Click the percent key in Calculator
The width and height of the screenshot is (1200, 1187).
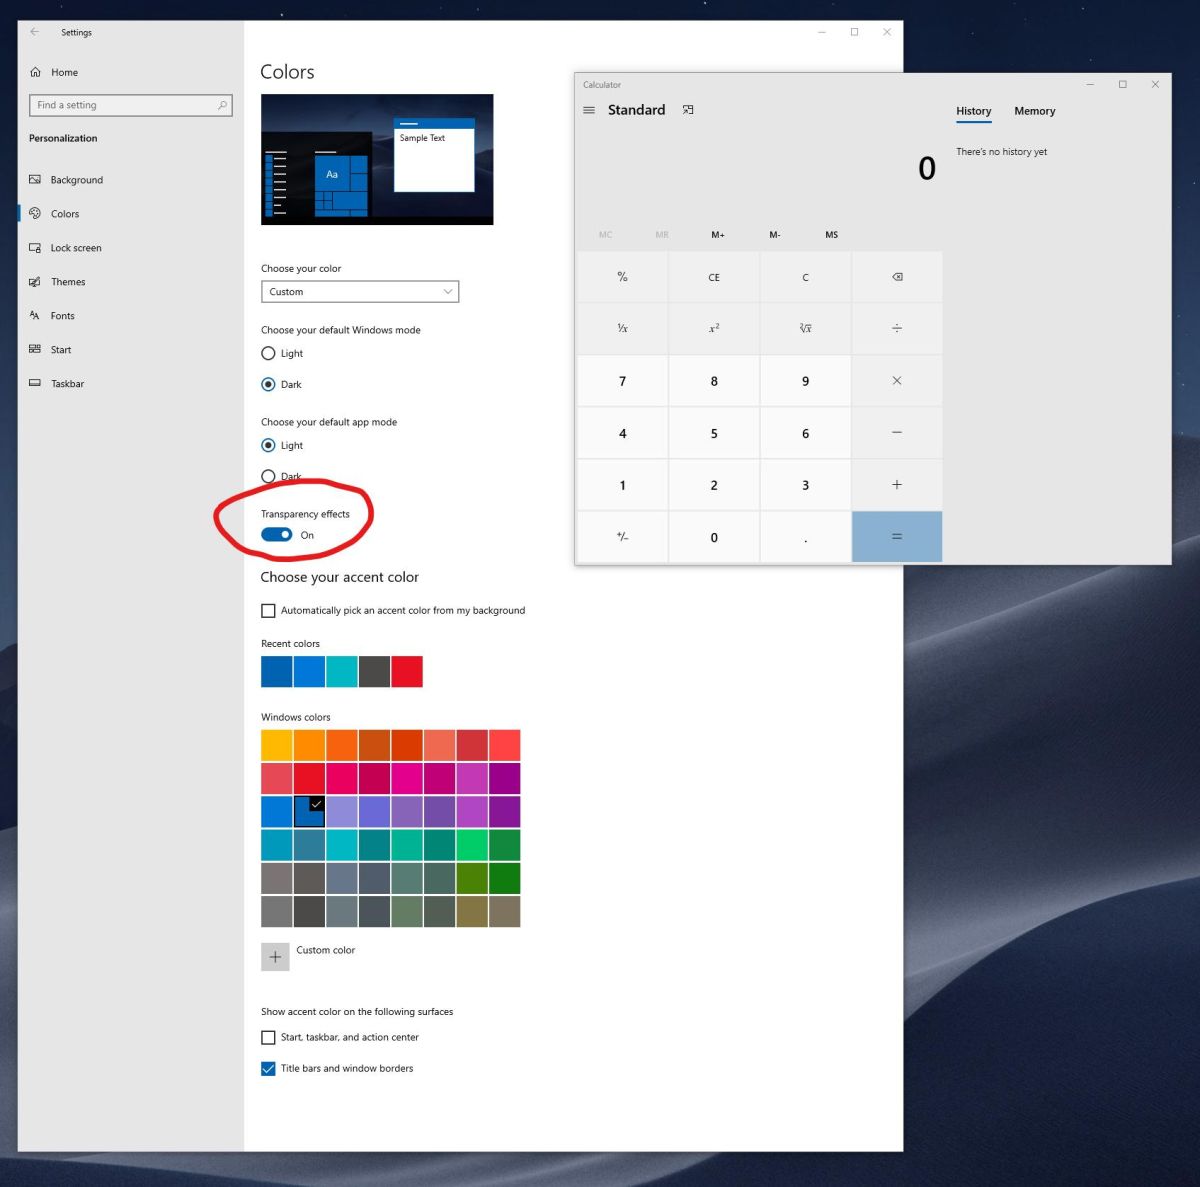coord(622,277)
